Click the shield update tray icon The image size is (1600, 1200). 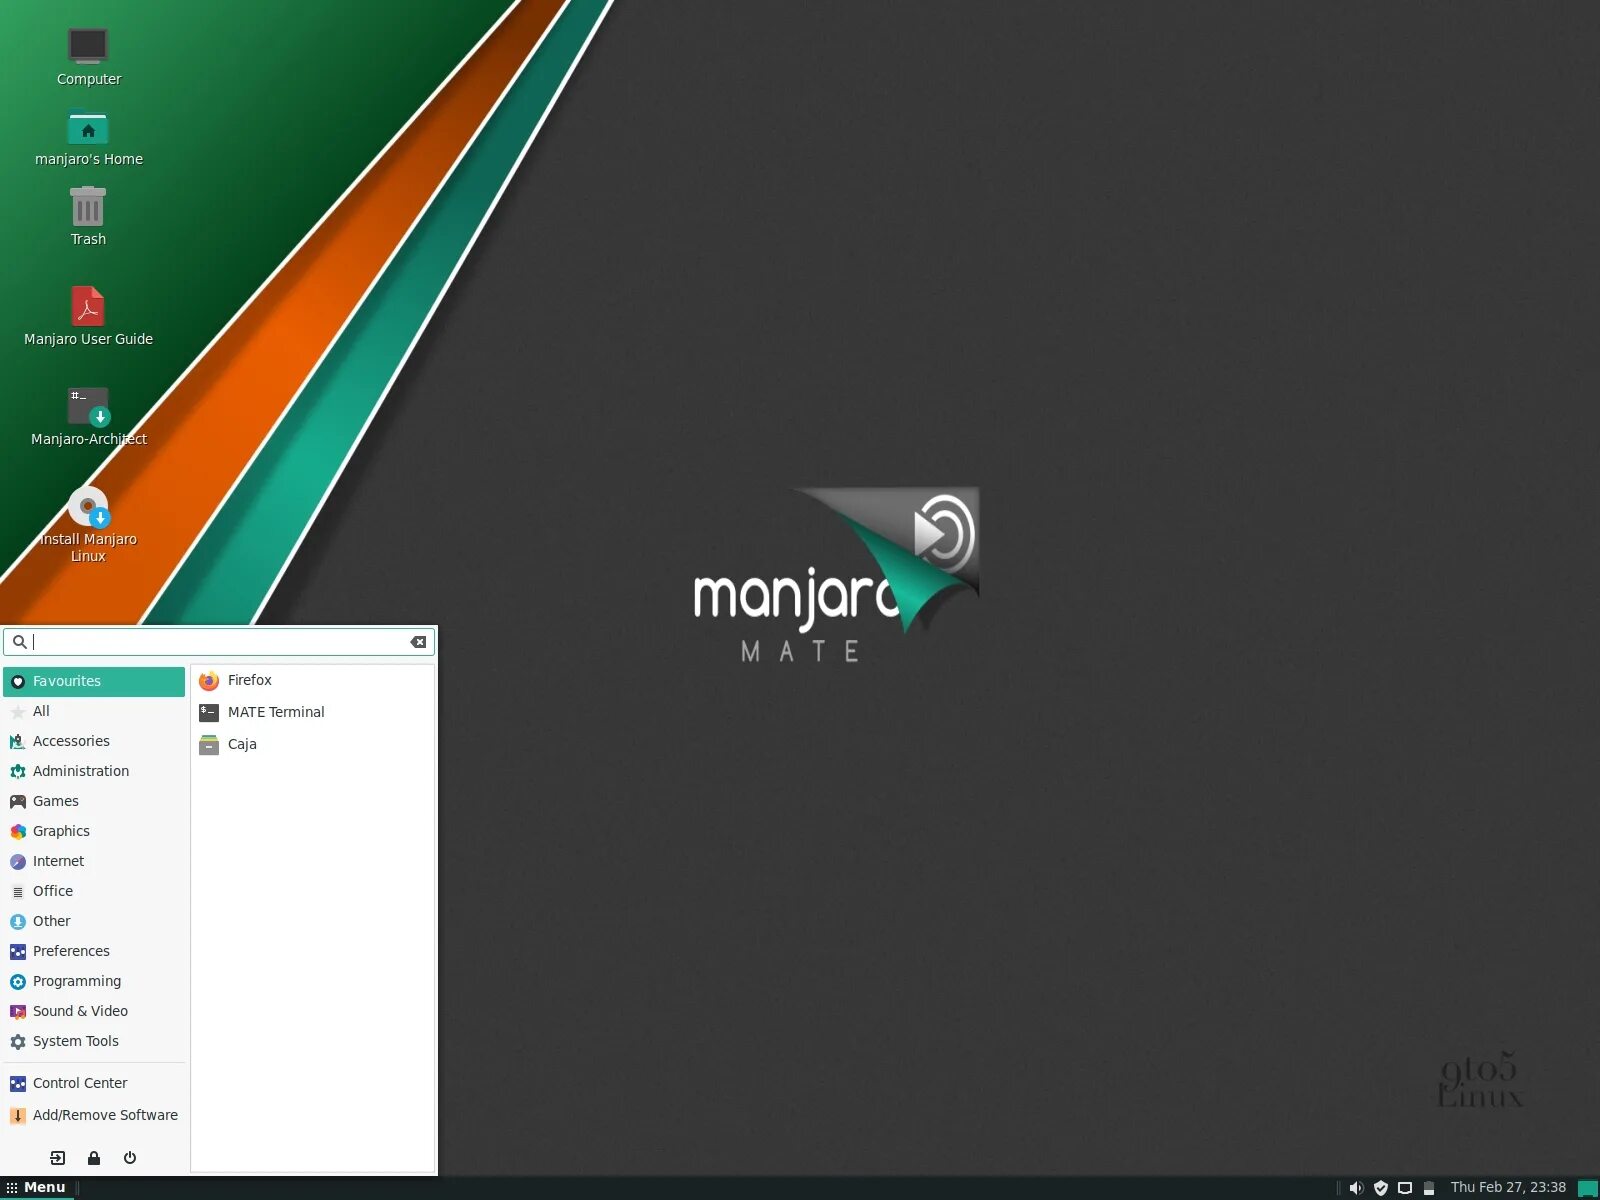(x=1381, y=1188)
